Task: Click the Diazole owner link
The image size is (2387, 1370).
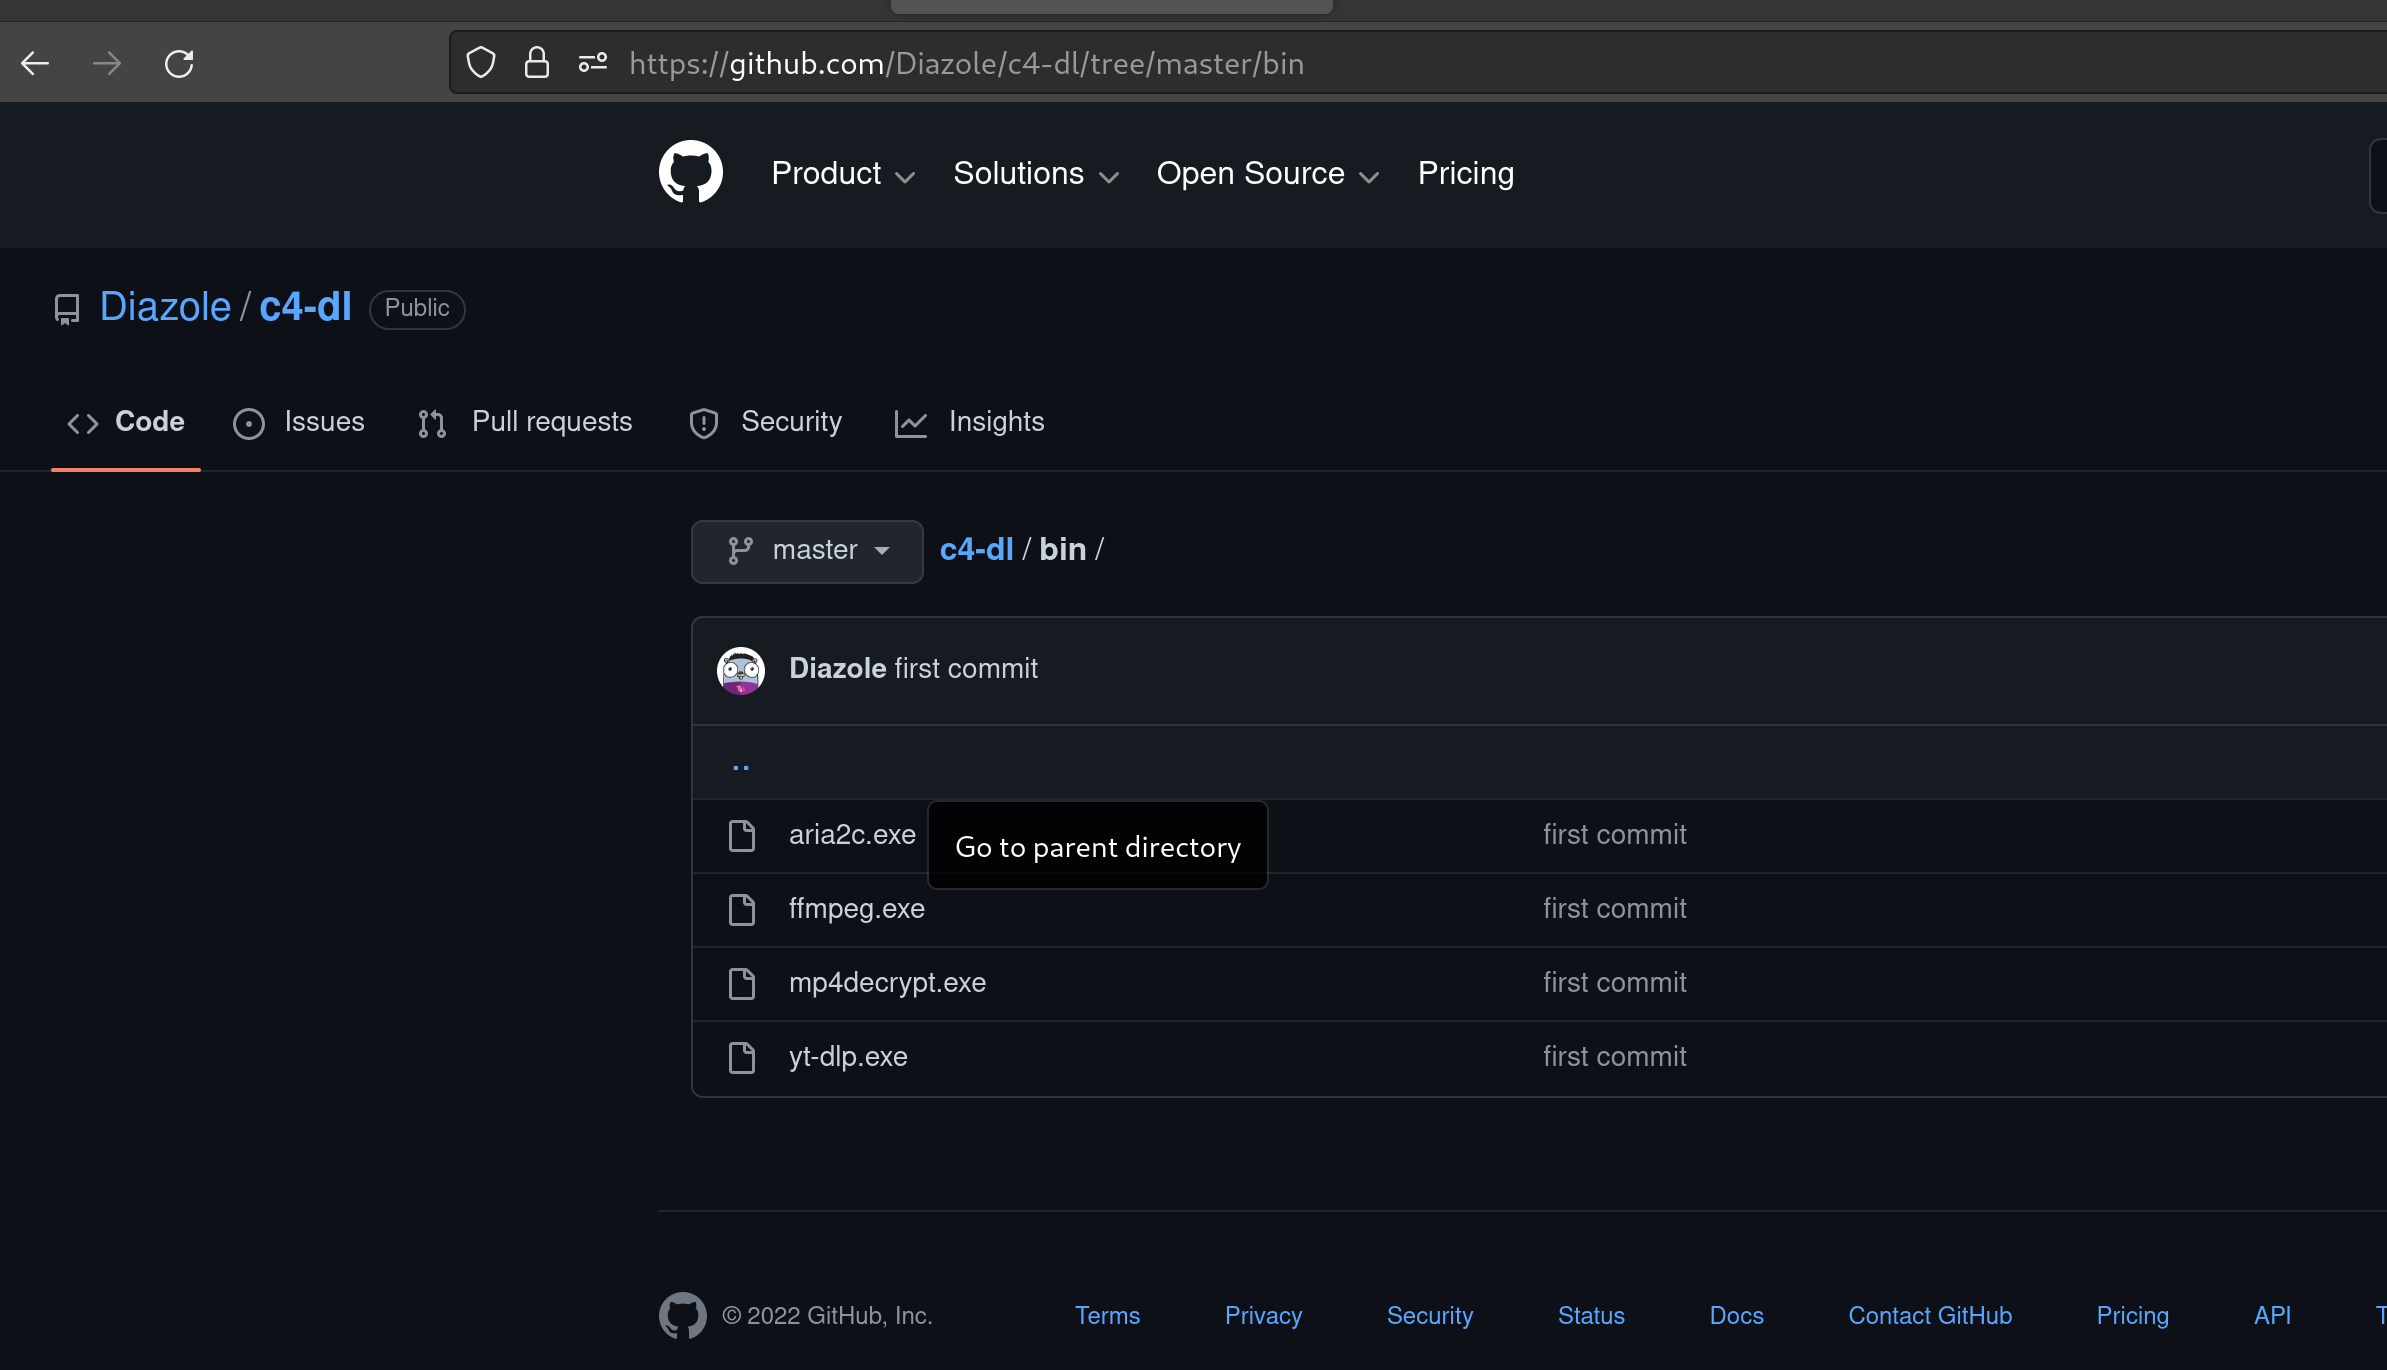Action: [x=165, y=307]
